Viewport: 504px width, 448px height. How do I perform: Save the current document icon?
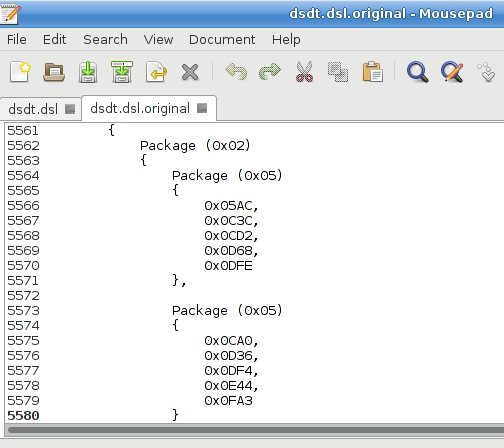coord(88,72)
